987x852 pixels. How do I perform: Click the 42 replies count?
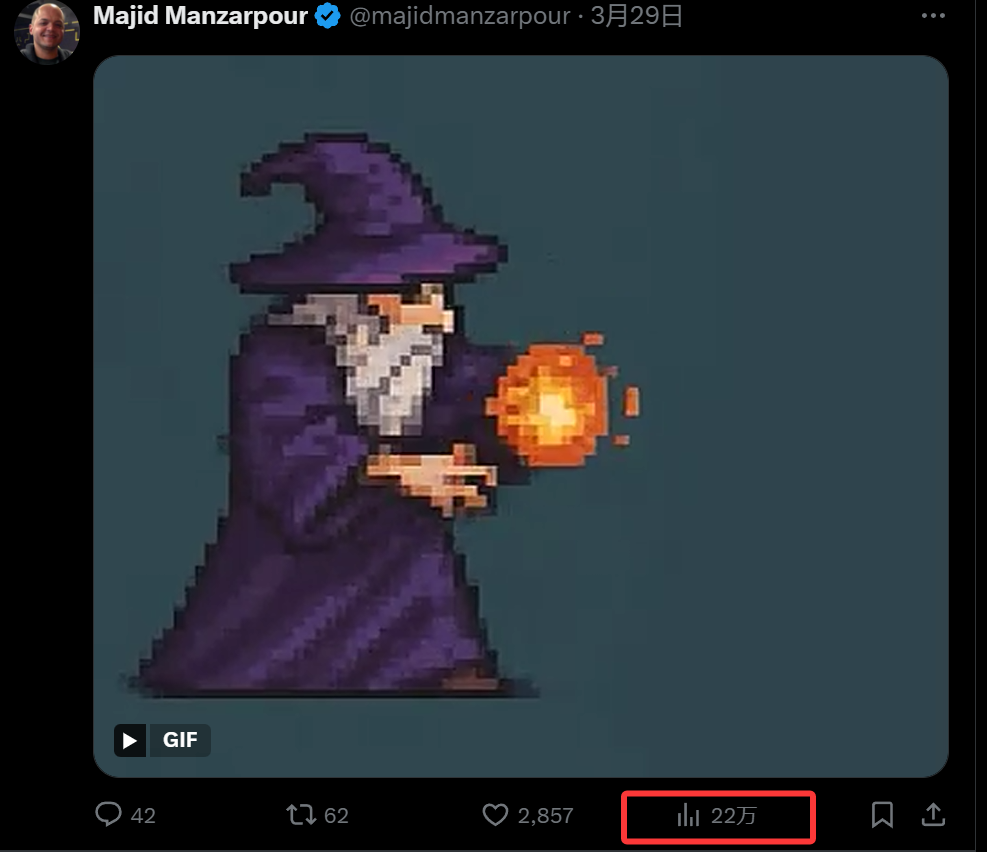[x=143, y=816]
